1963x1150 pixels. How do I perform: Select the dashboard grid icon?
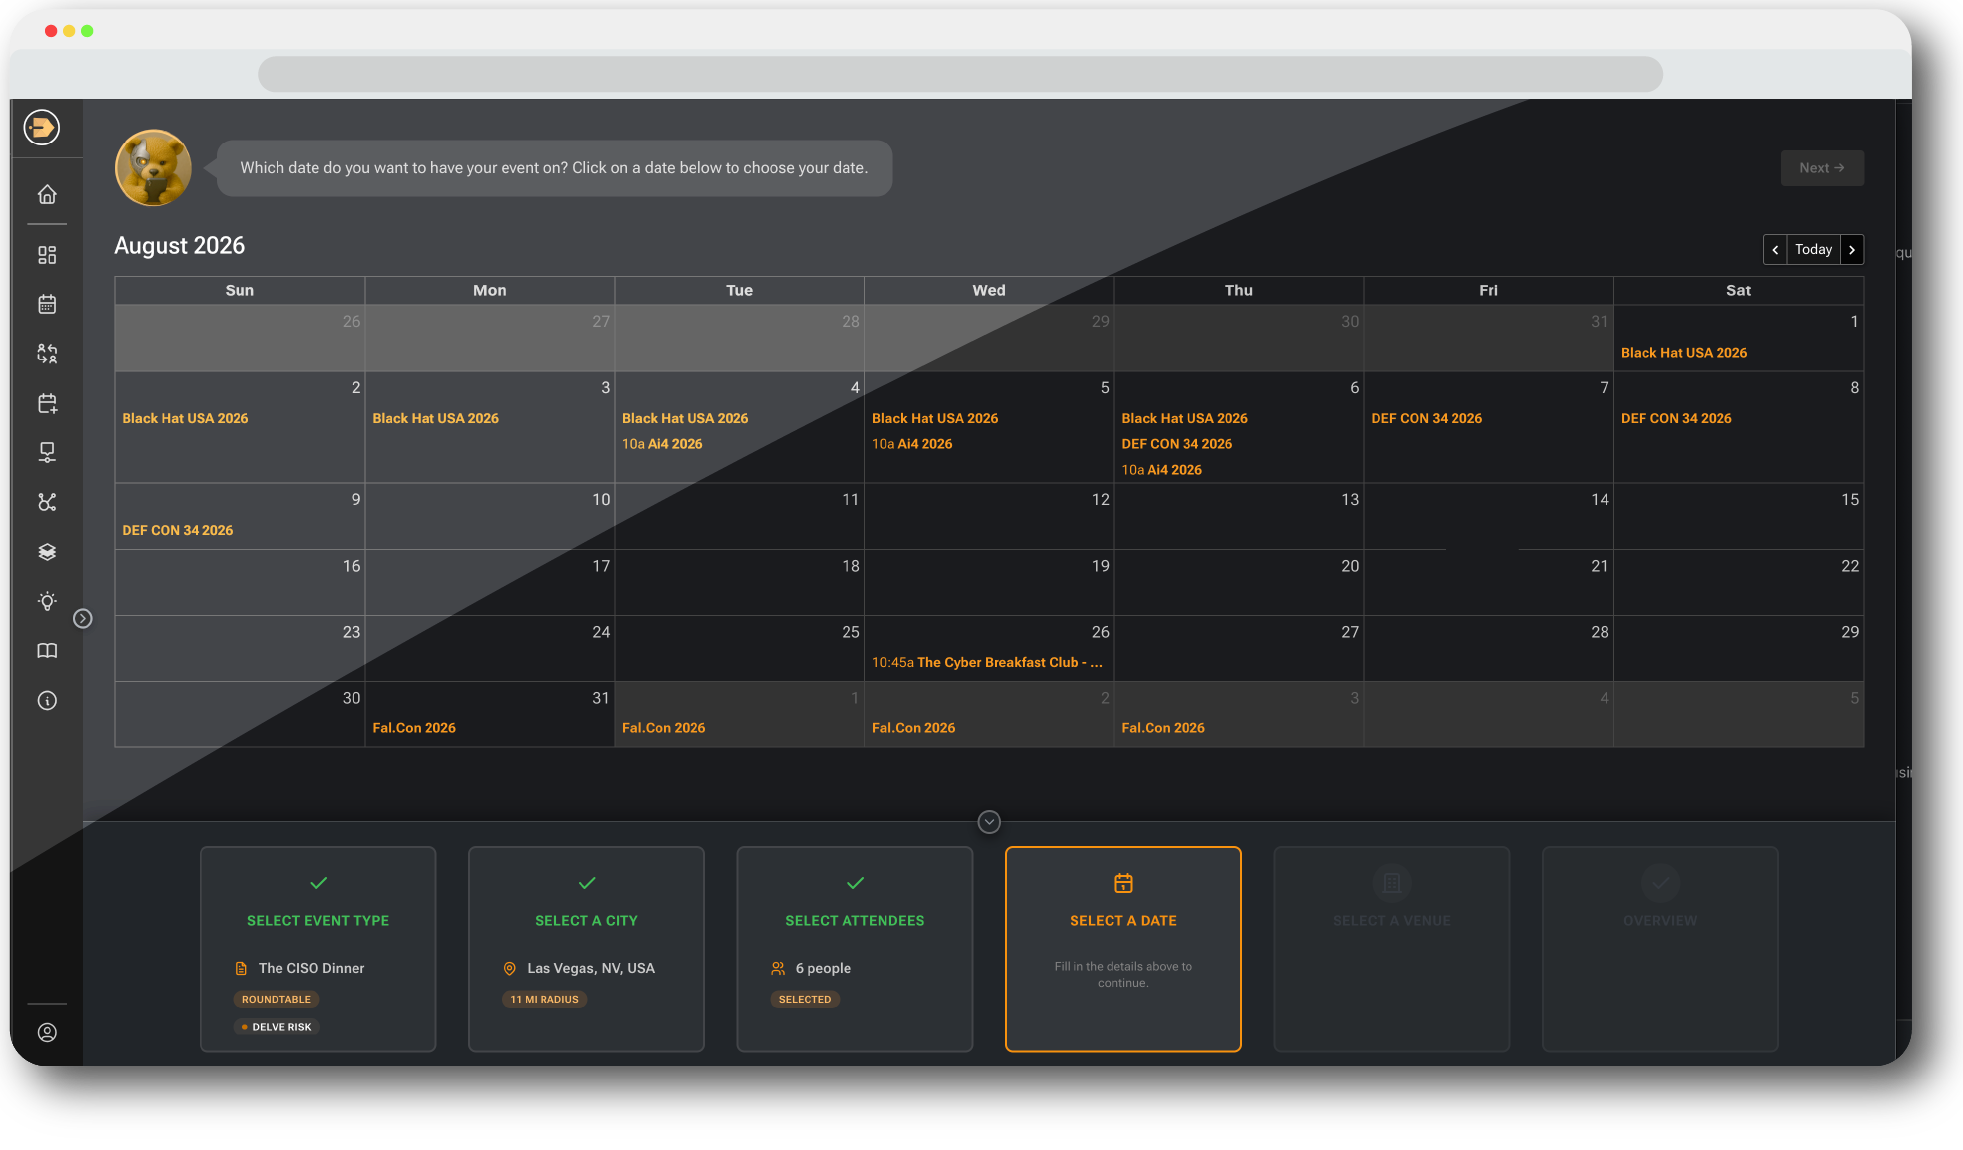point(46,255)
